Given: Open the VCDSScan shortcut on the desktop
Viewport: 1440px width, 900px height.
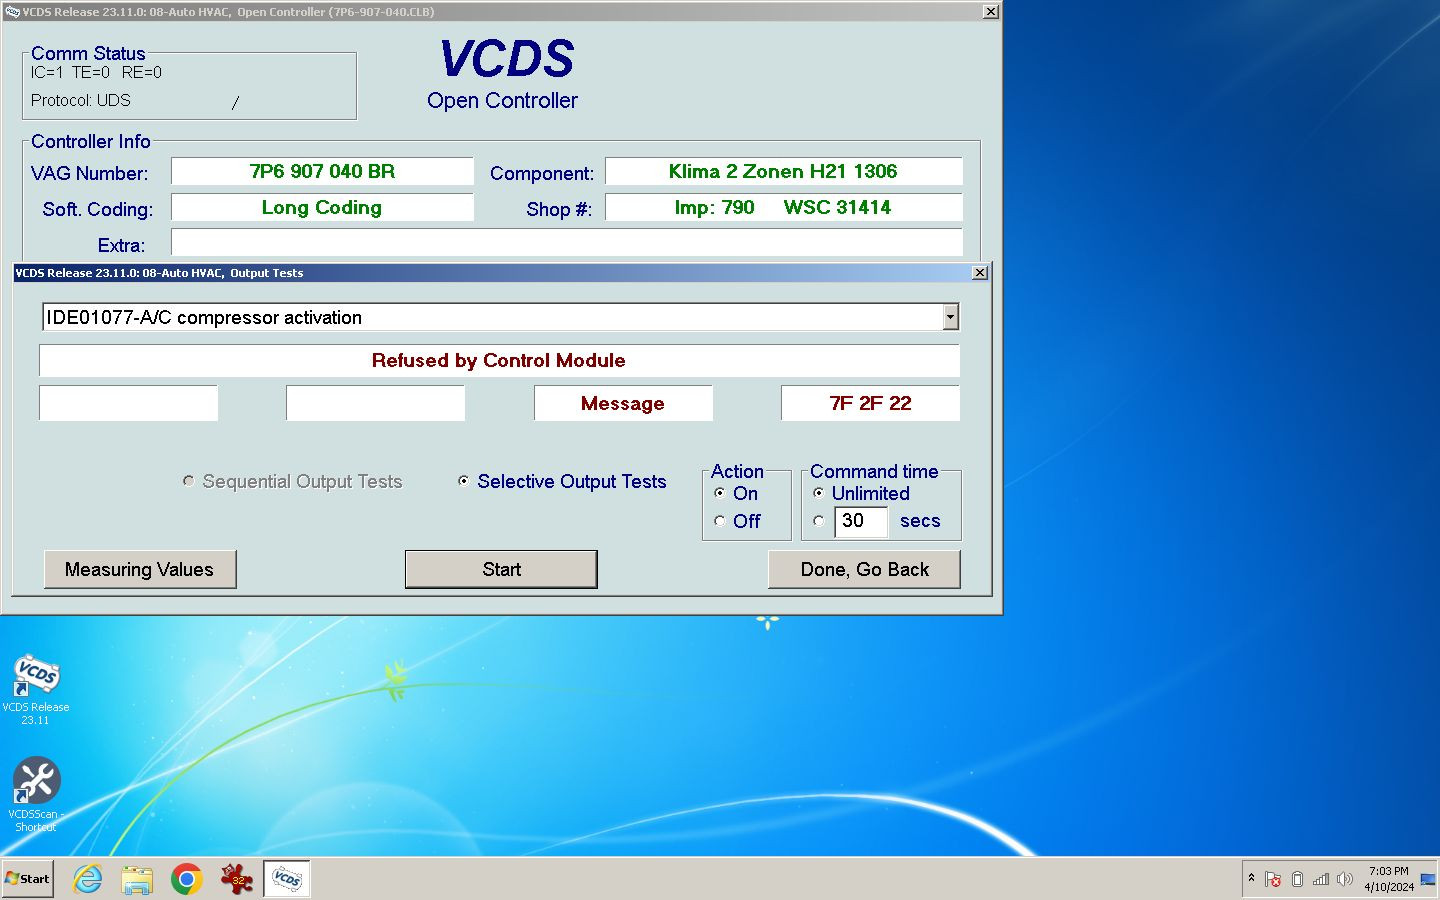Looking at the screenshot, I should (36, 794).
